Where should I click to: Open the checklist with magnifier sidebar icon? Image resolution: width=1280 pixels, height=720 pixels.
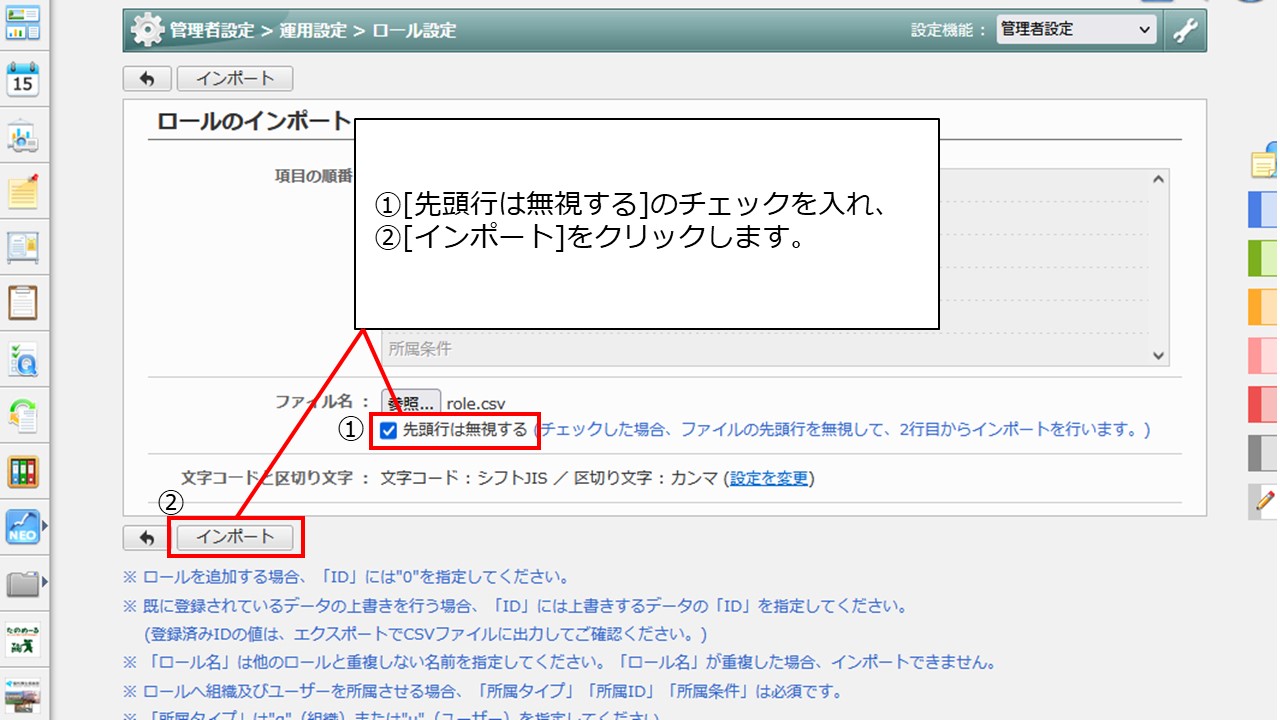point(23,358)
